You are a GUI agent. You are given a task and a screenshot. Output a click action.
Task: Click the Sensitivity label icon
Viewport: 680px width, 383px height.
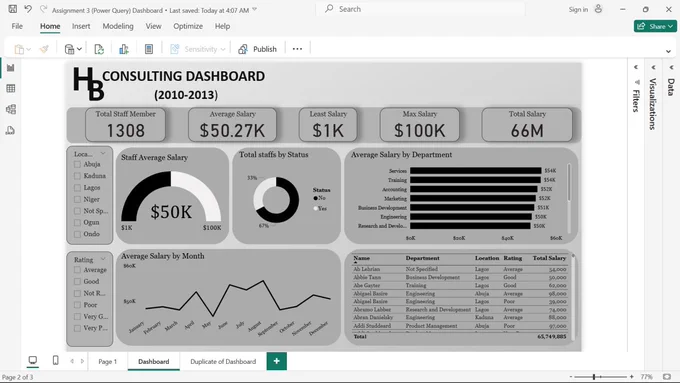174,49
